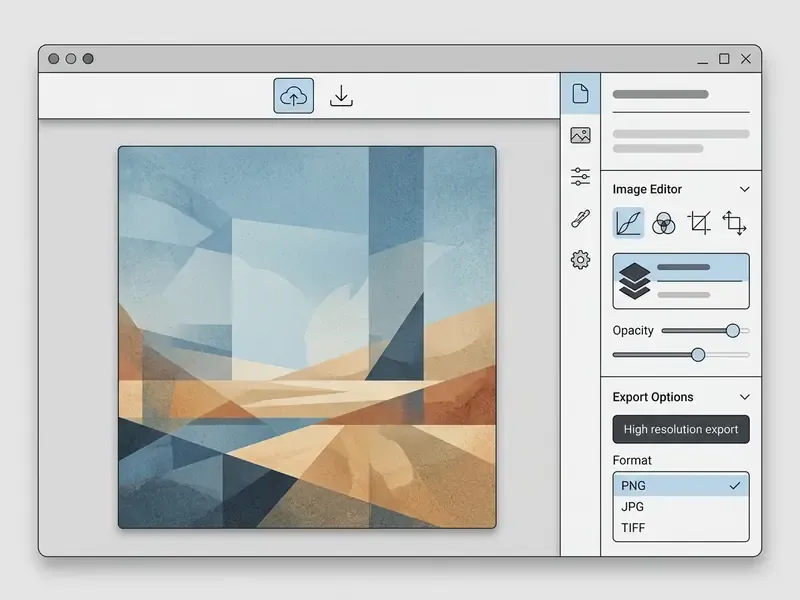Choose TIFF in the Format list
800x600 pixels.
click(x=681, y=528)
